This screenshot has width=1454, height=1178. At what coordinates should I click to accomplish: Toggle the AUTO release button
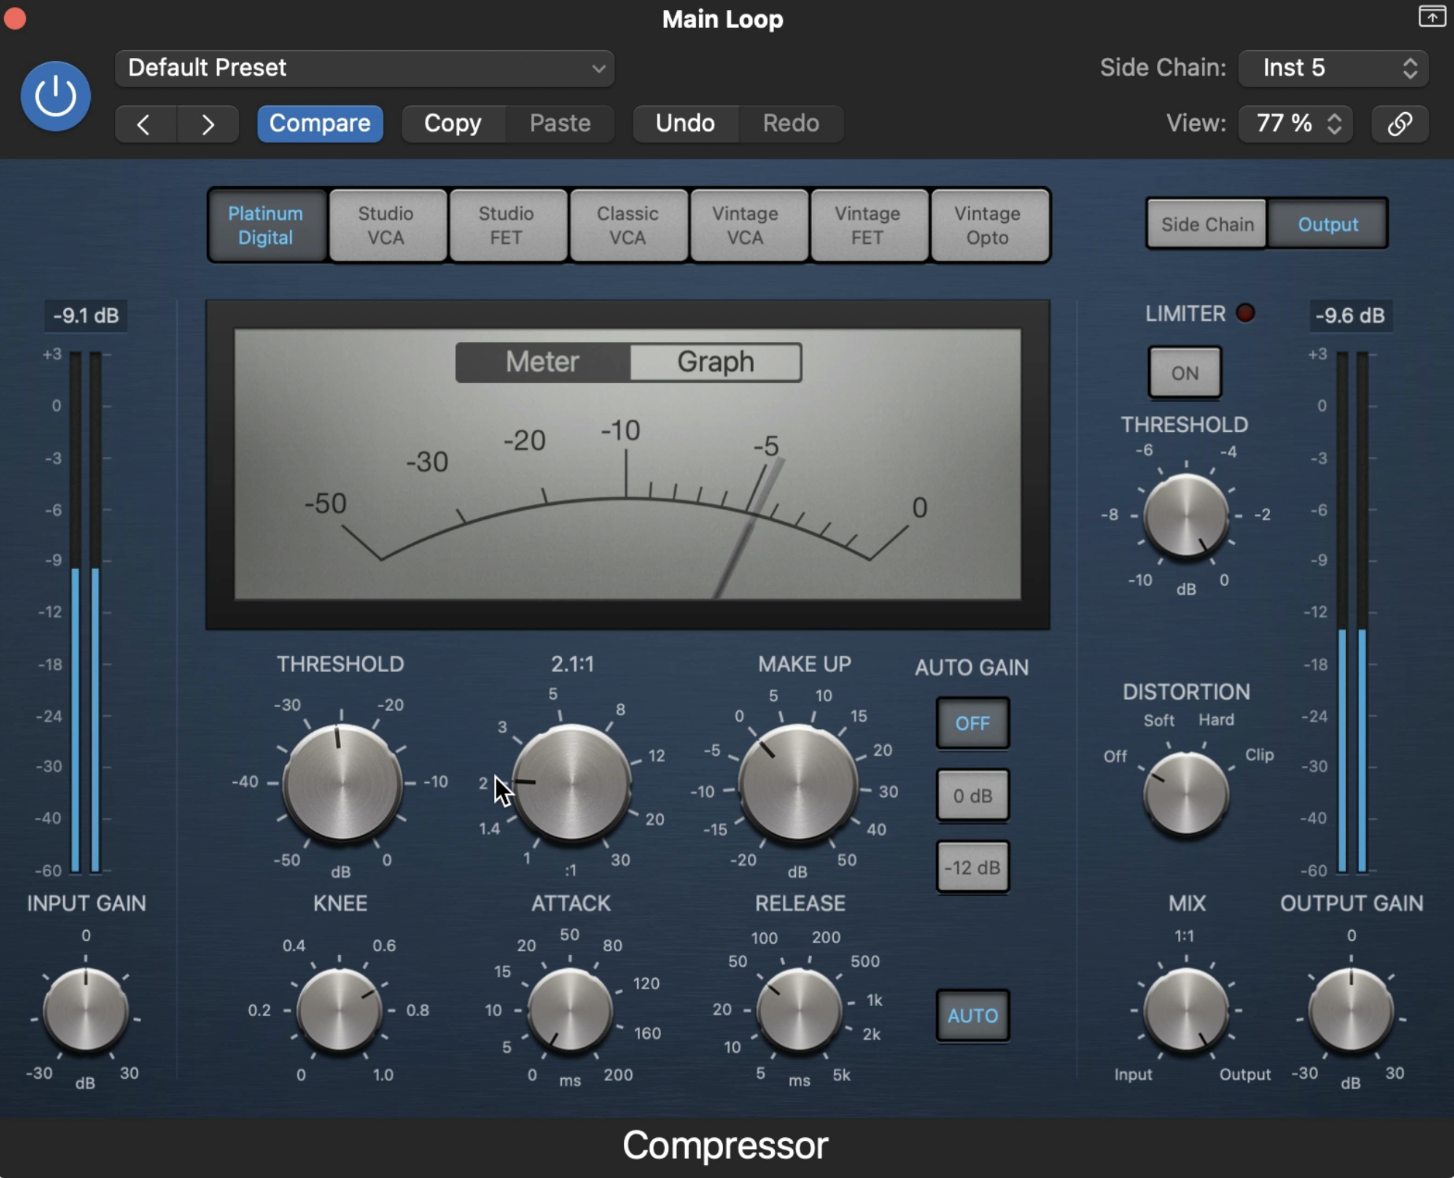click(x=972, y=1016)
